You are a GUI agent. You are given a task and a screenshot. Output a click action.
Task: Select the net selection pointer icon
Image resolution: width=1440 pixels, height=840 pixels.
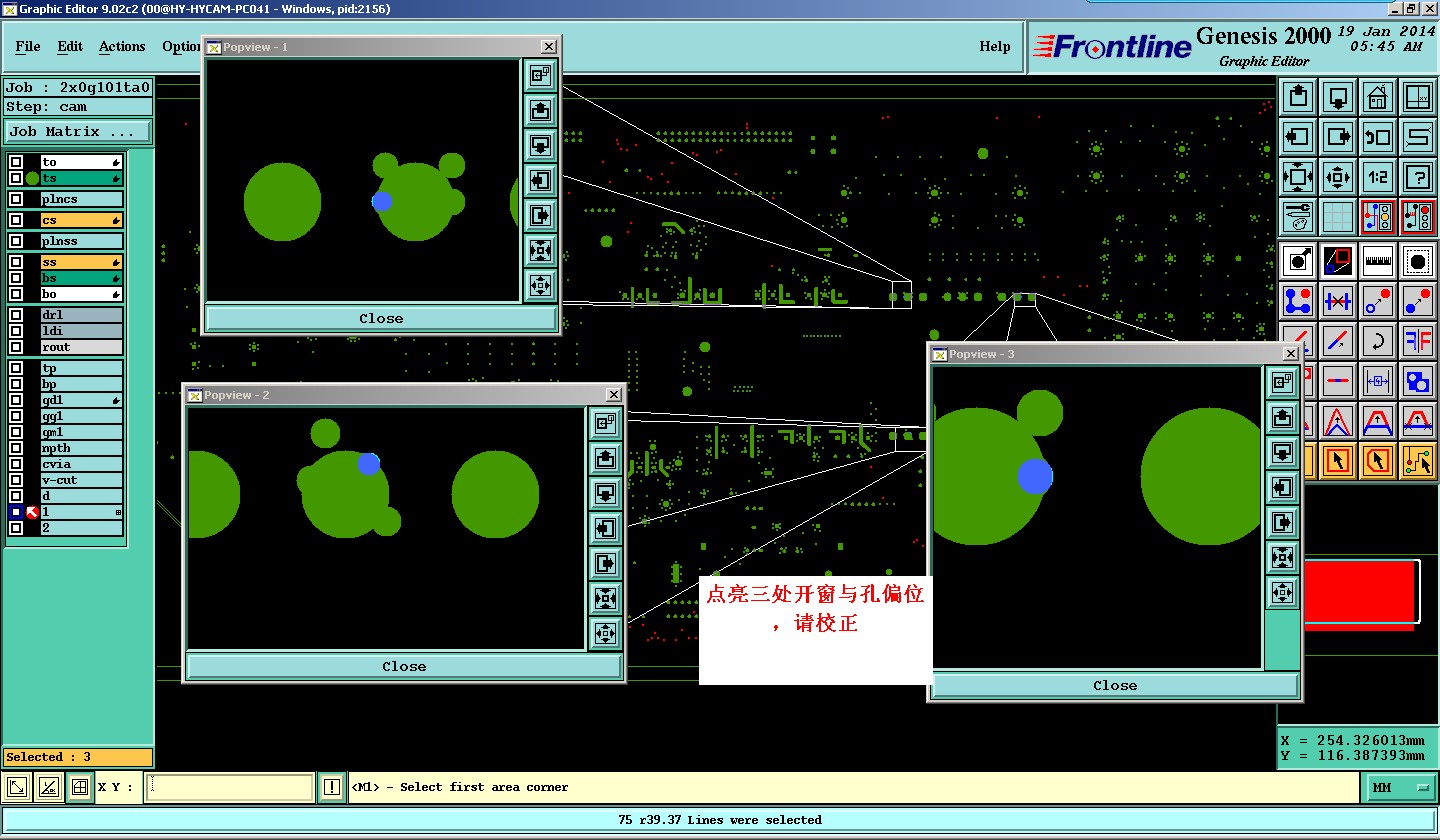[x=1418, y=461]
